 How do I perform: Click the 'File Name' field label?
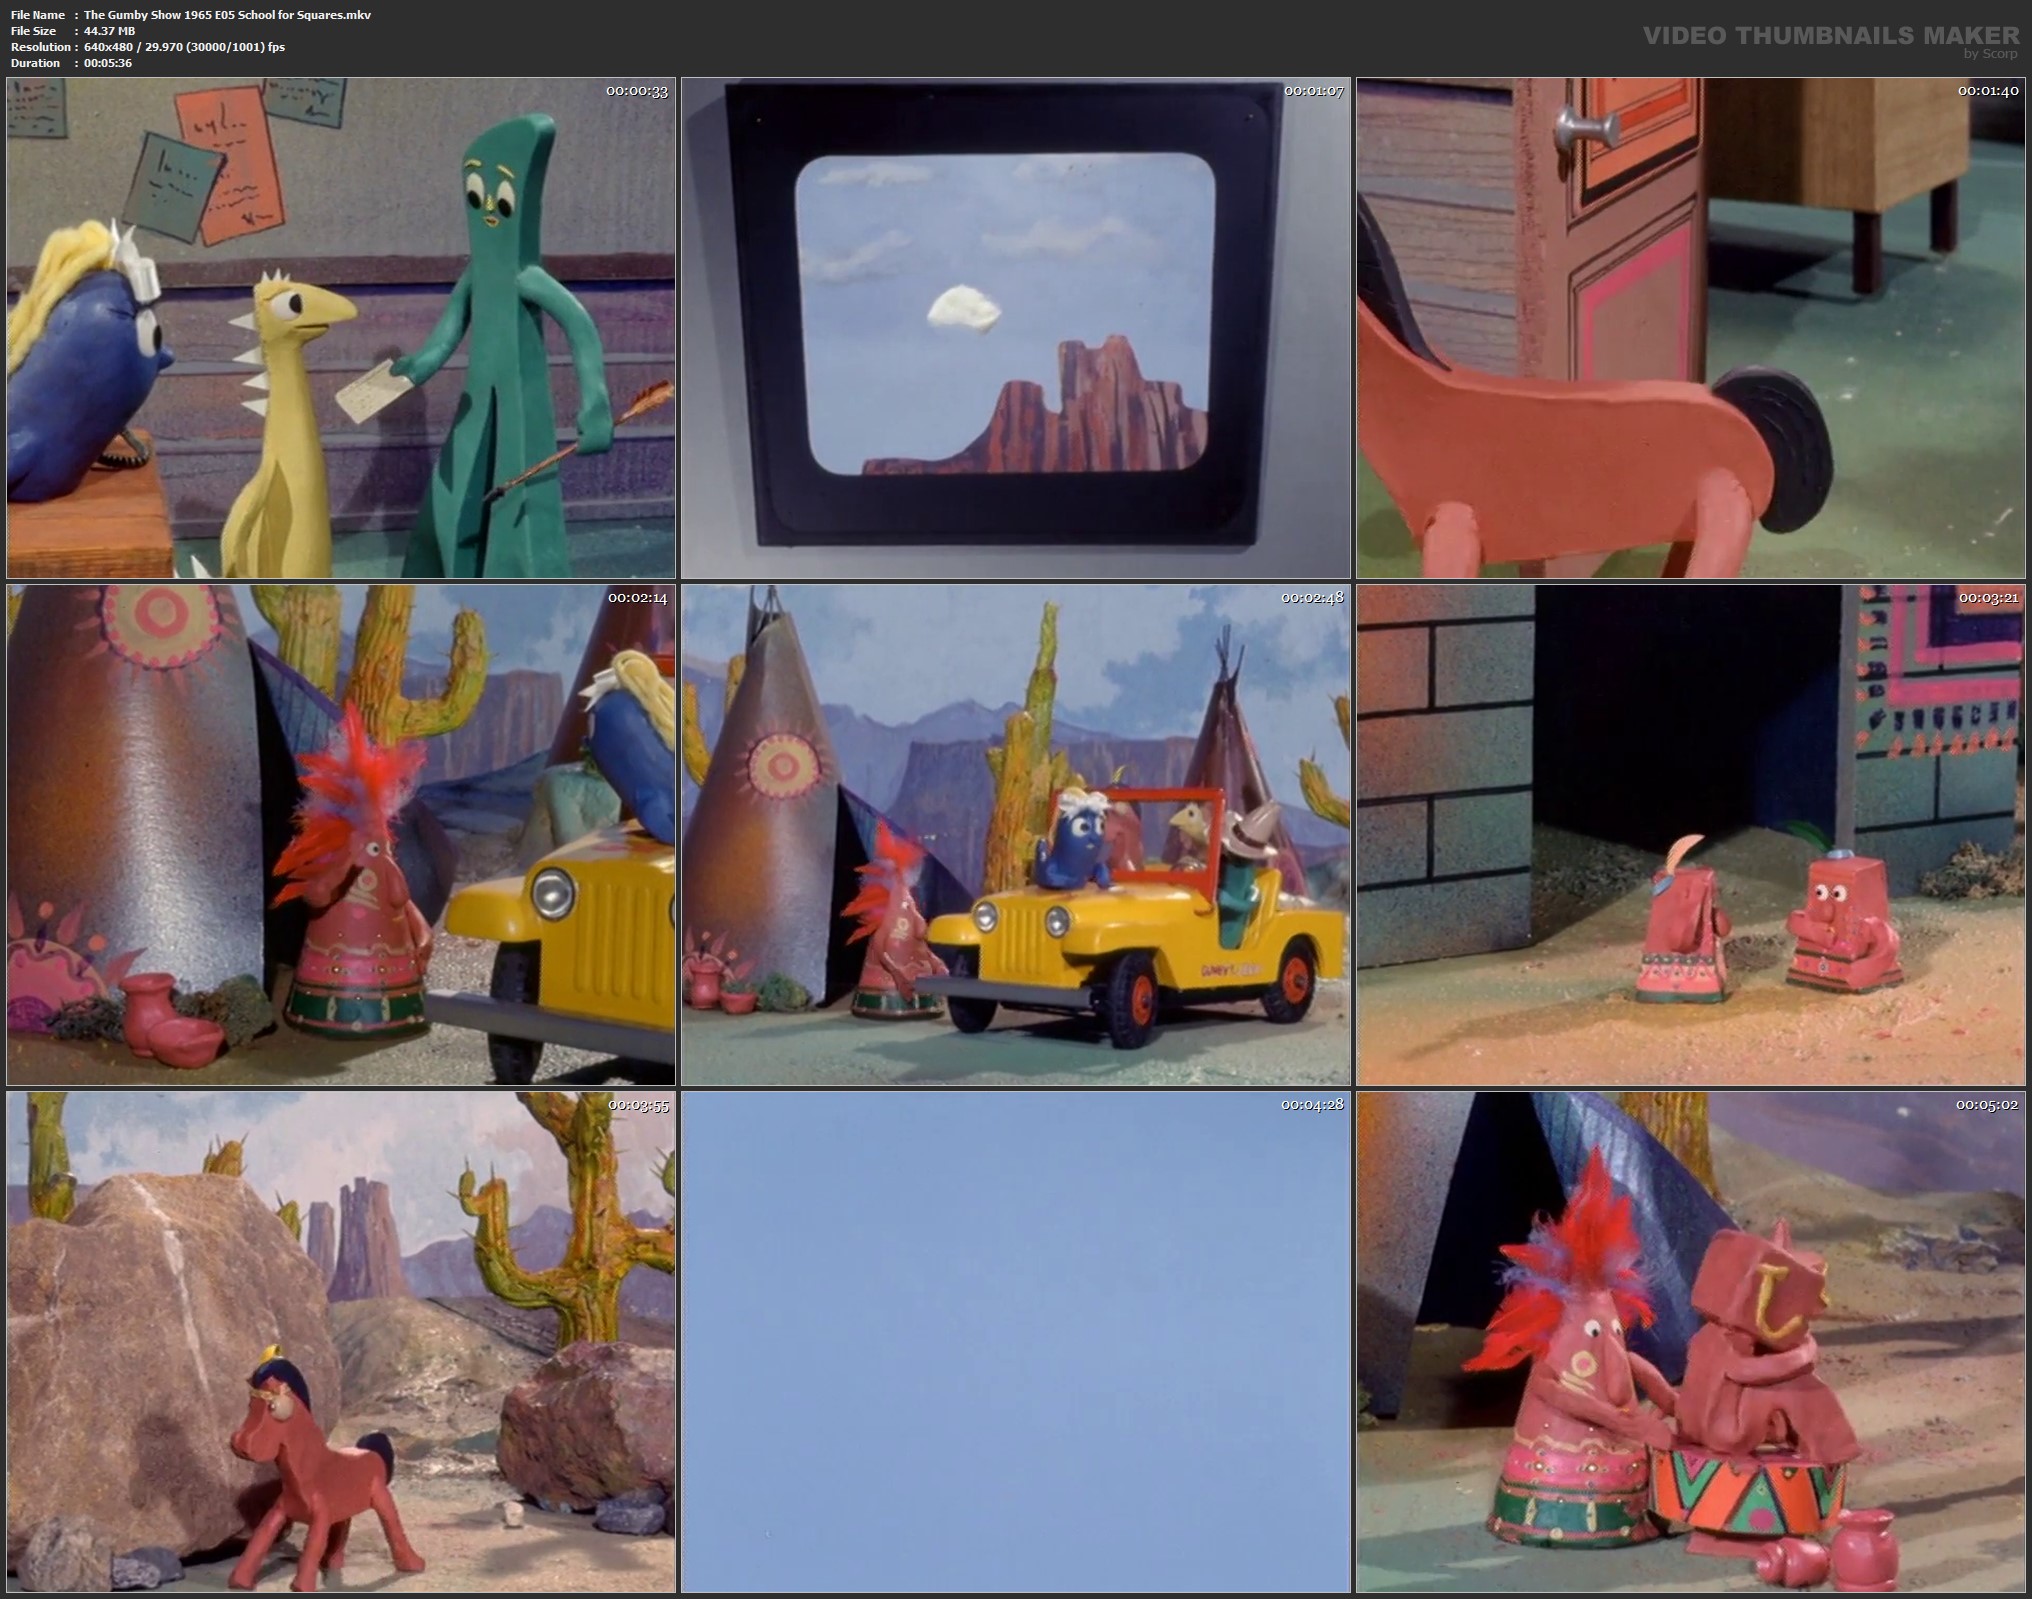pyautogui.click(x=38, y=15)
